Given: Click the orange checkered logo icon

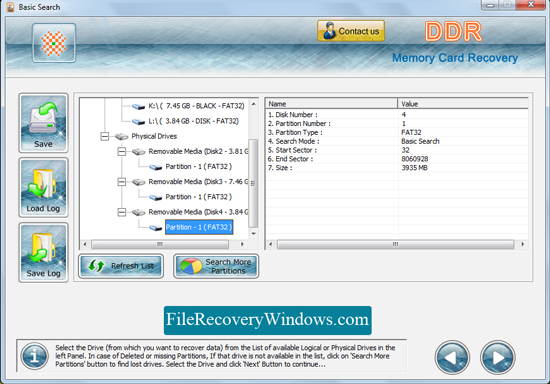Looking at the screenshot, I should coord(54,43).
